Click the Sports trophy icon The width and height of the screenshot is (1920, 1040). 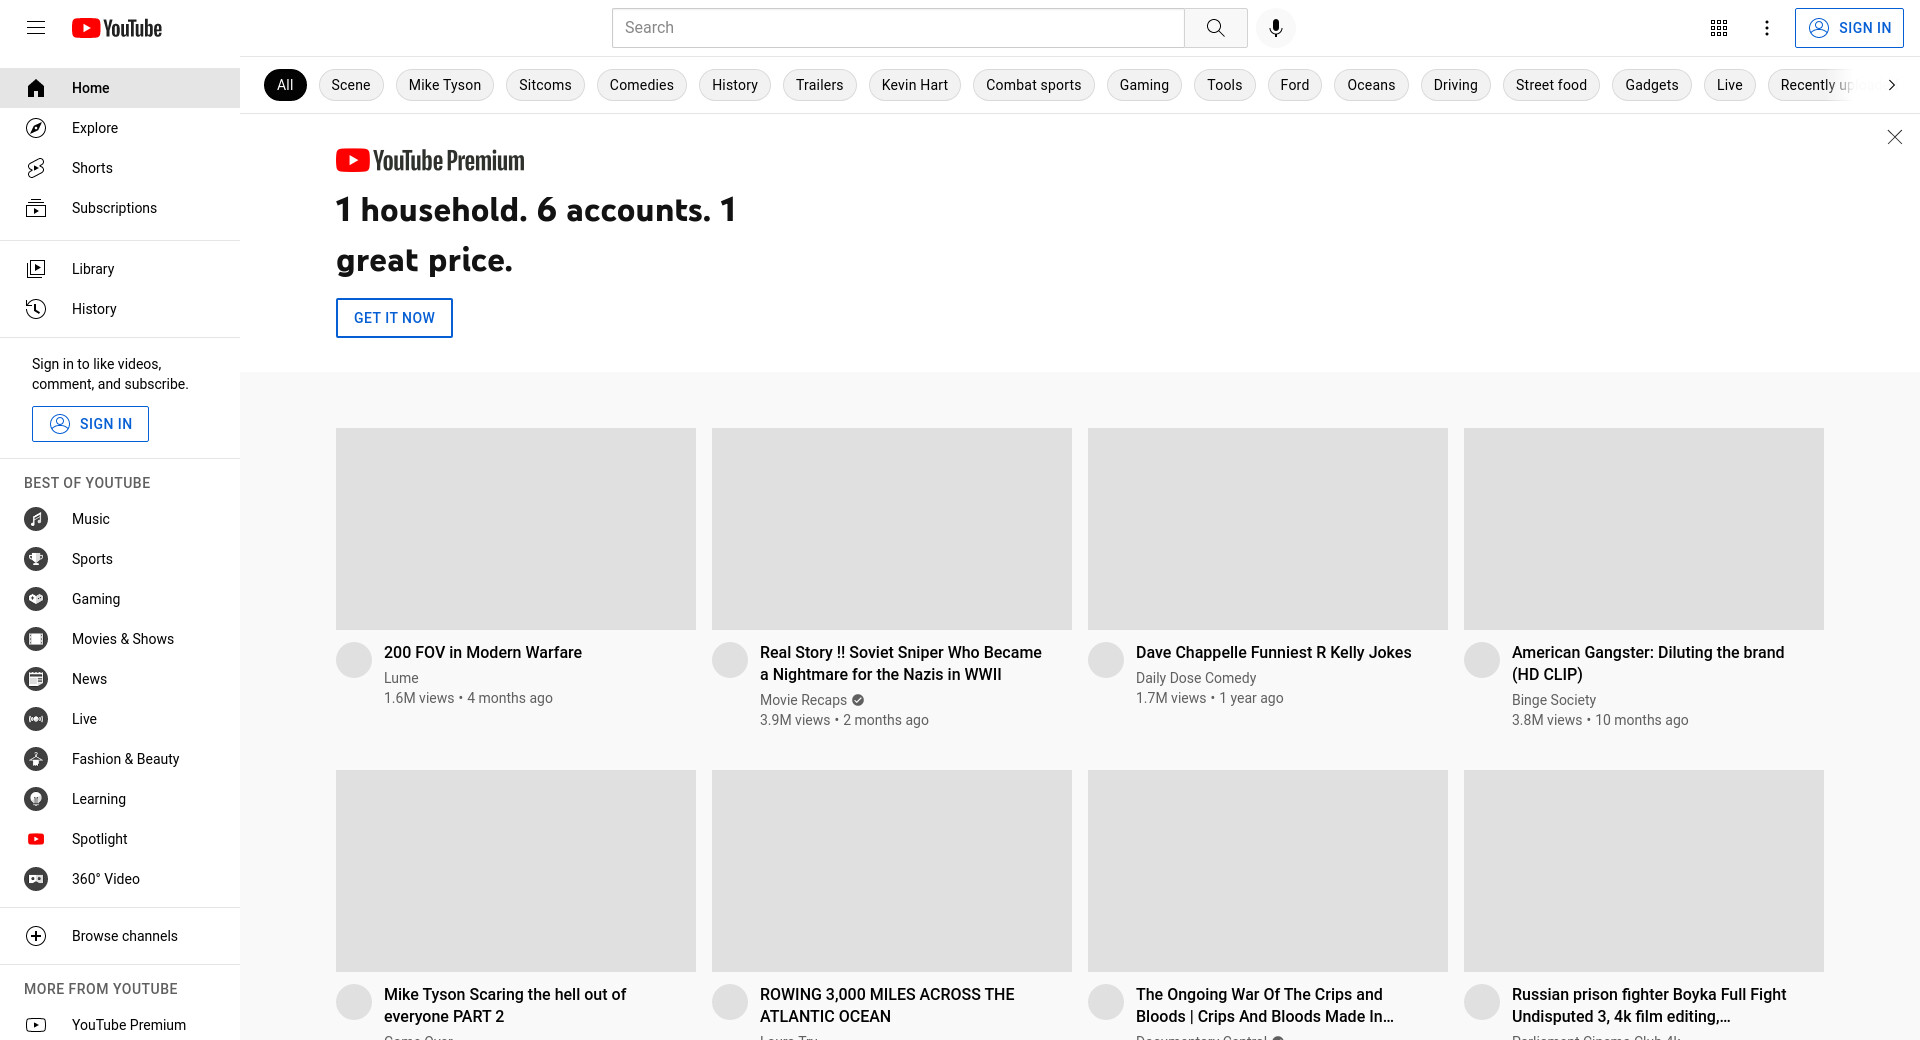36,559
